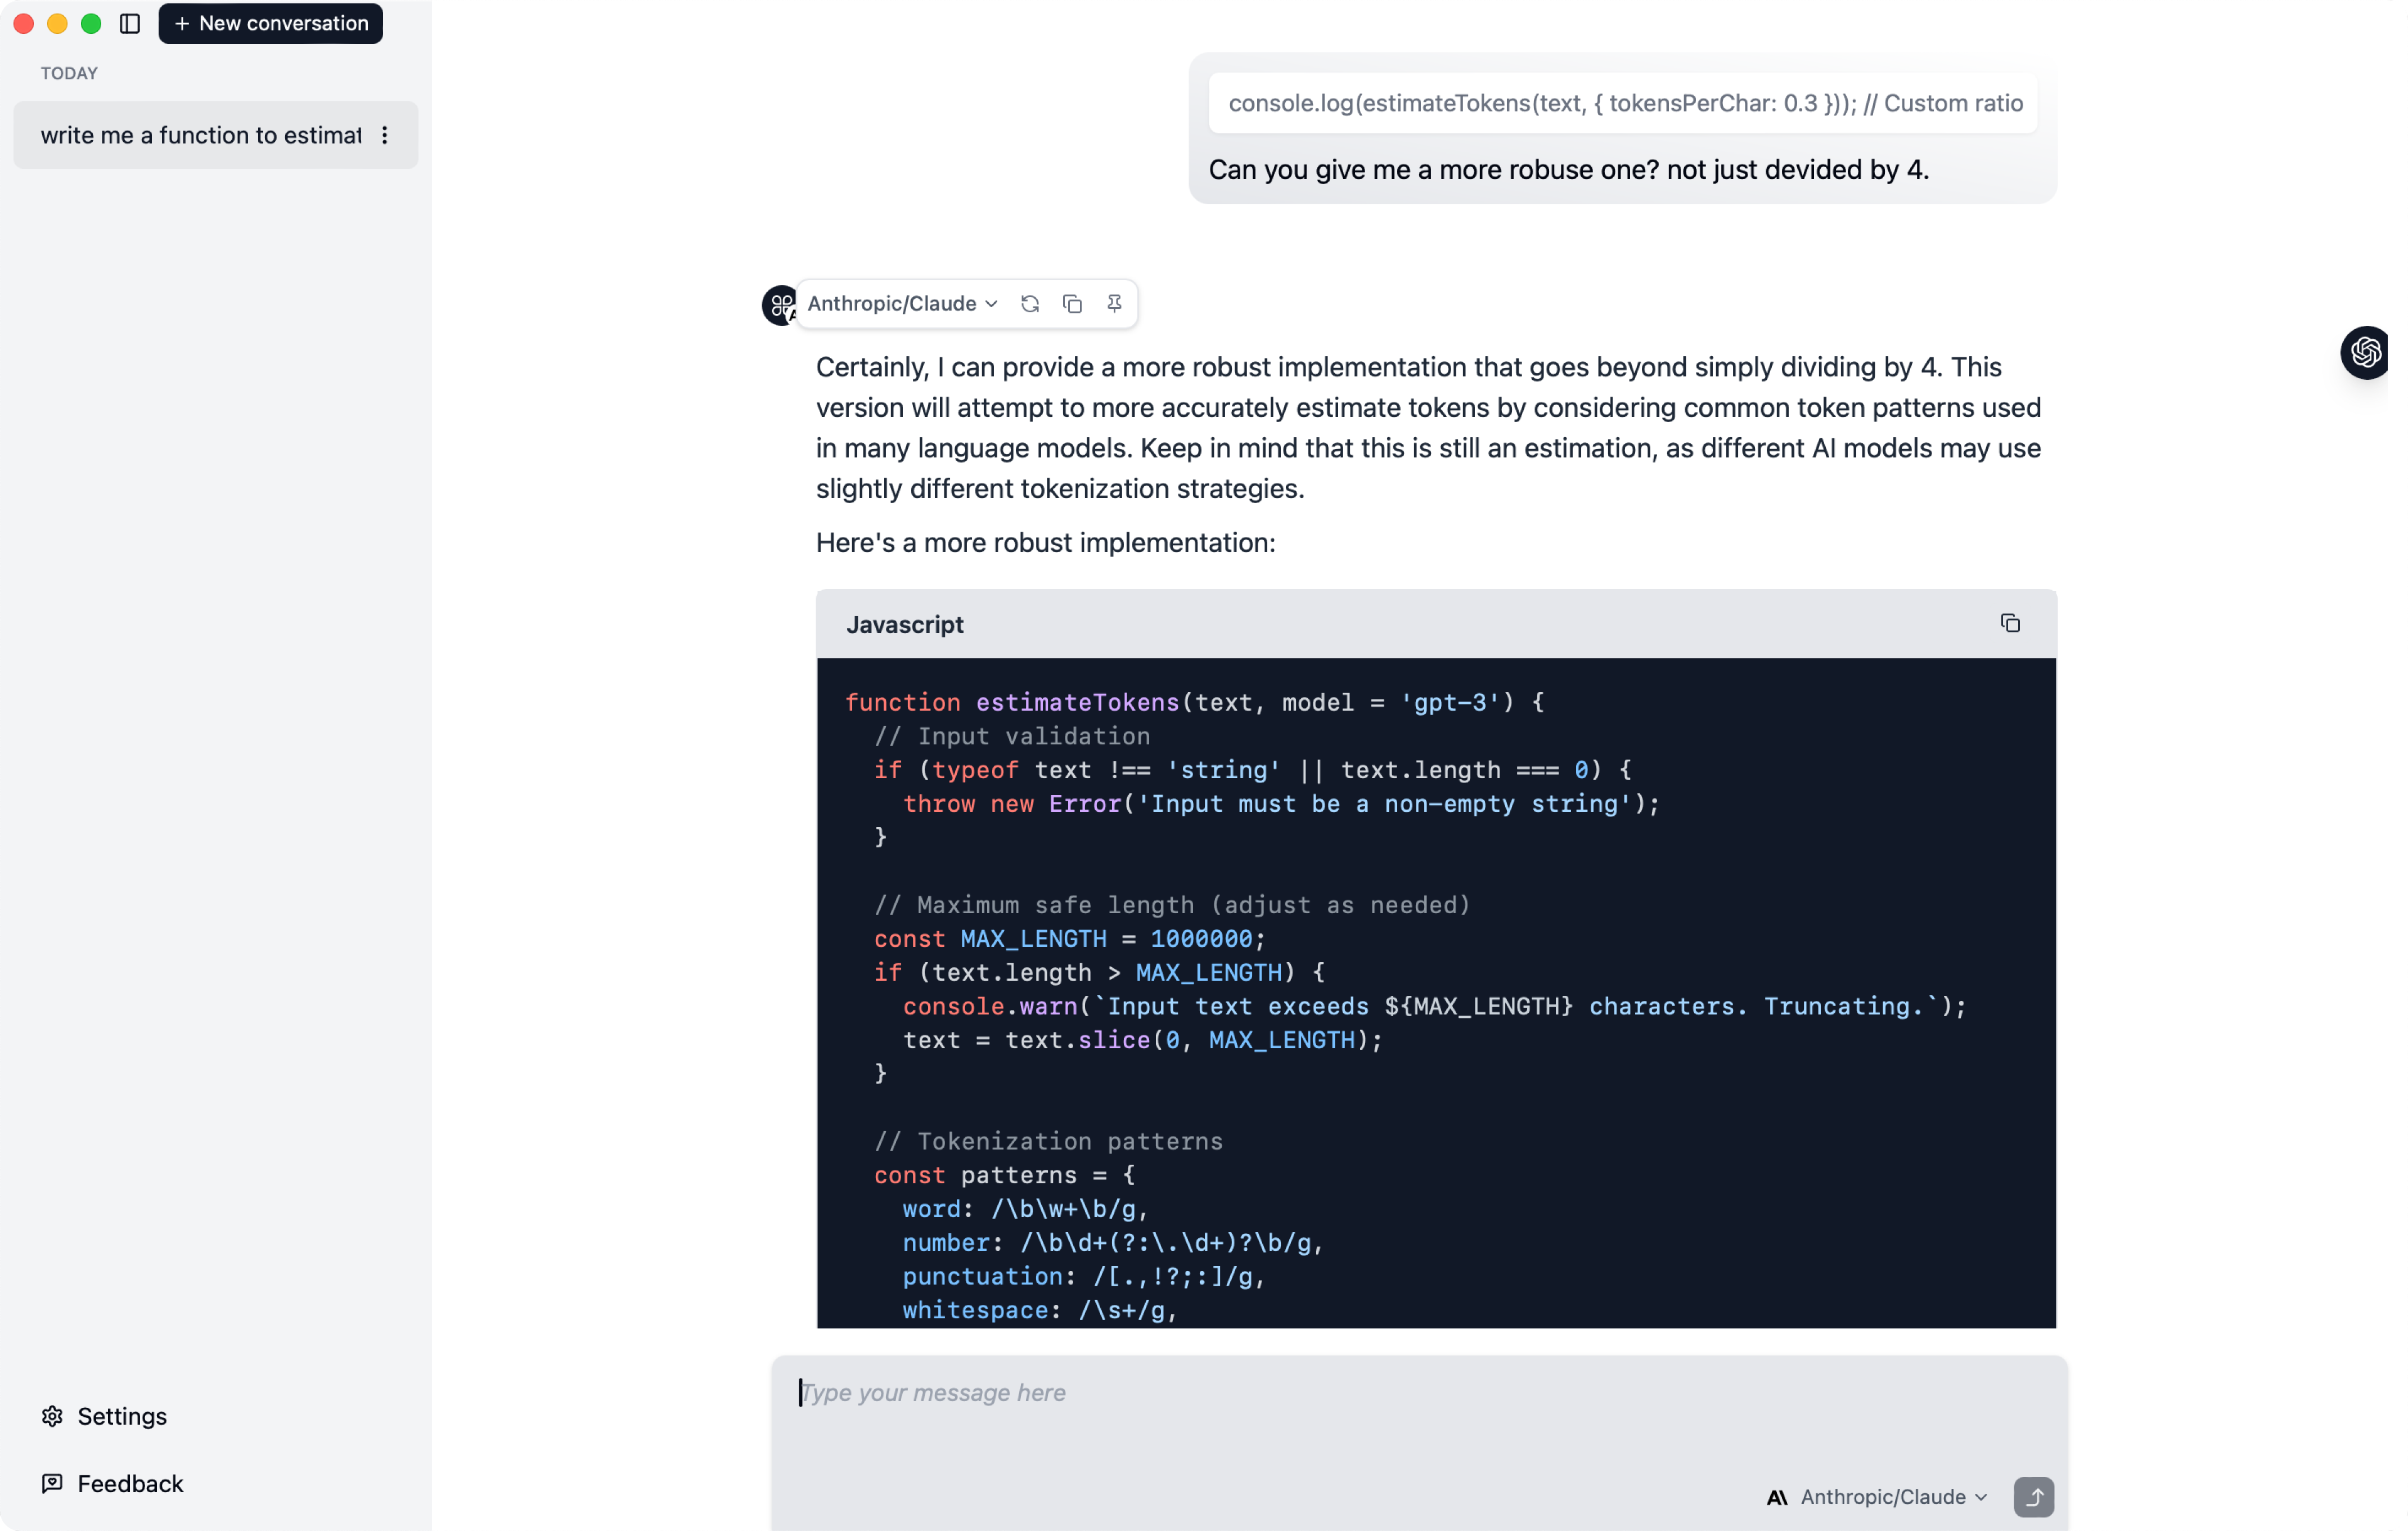Click the assistant avatar icon

pyautogui.click(x=780, y=305)
